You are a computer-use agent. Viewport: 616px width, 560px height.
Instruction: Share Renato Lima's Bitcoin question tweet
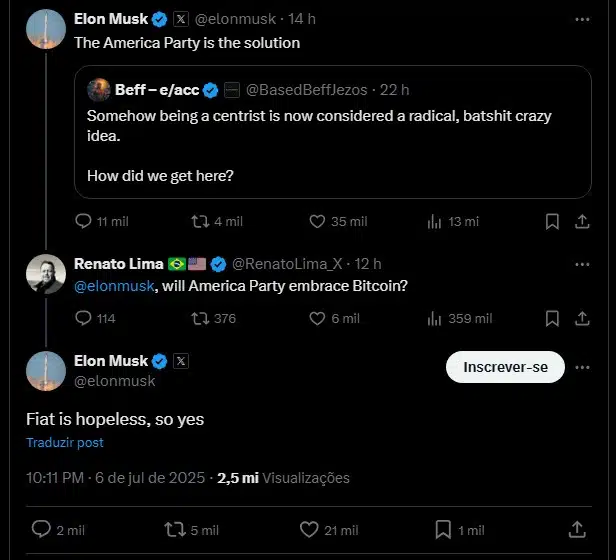tap(582, 319)
